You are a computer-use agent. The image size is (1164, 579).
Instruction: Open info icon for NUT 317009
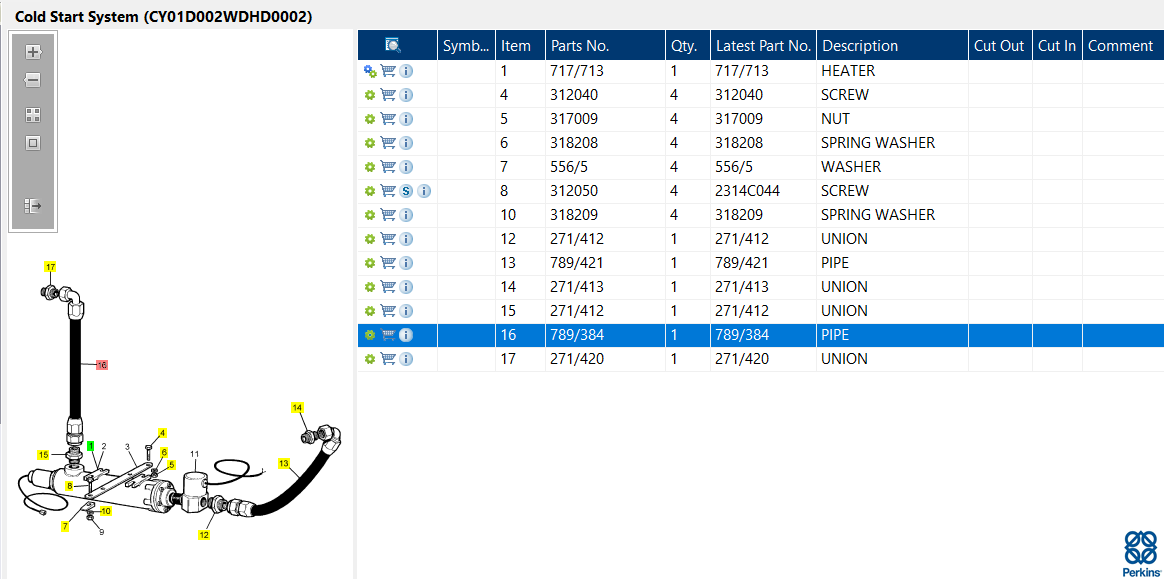[406, 119]
